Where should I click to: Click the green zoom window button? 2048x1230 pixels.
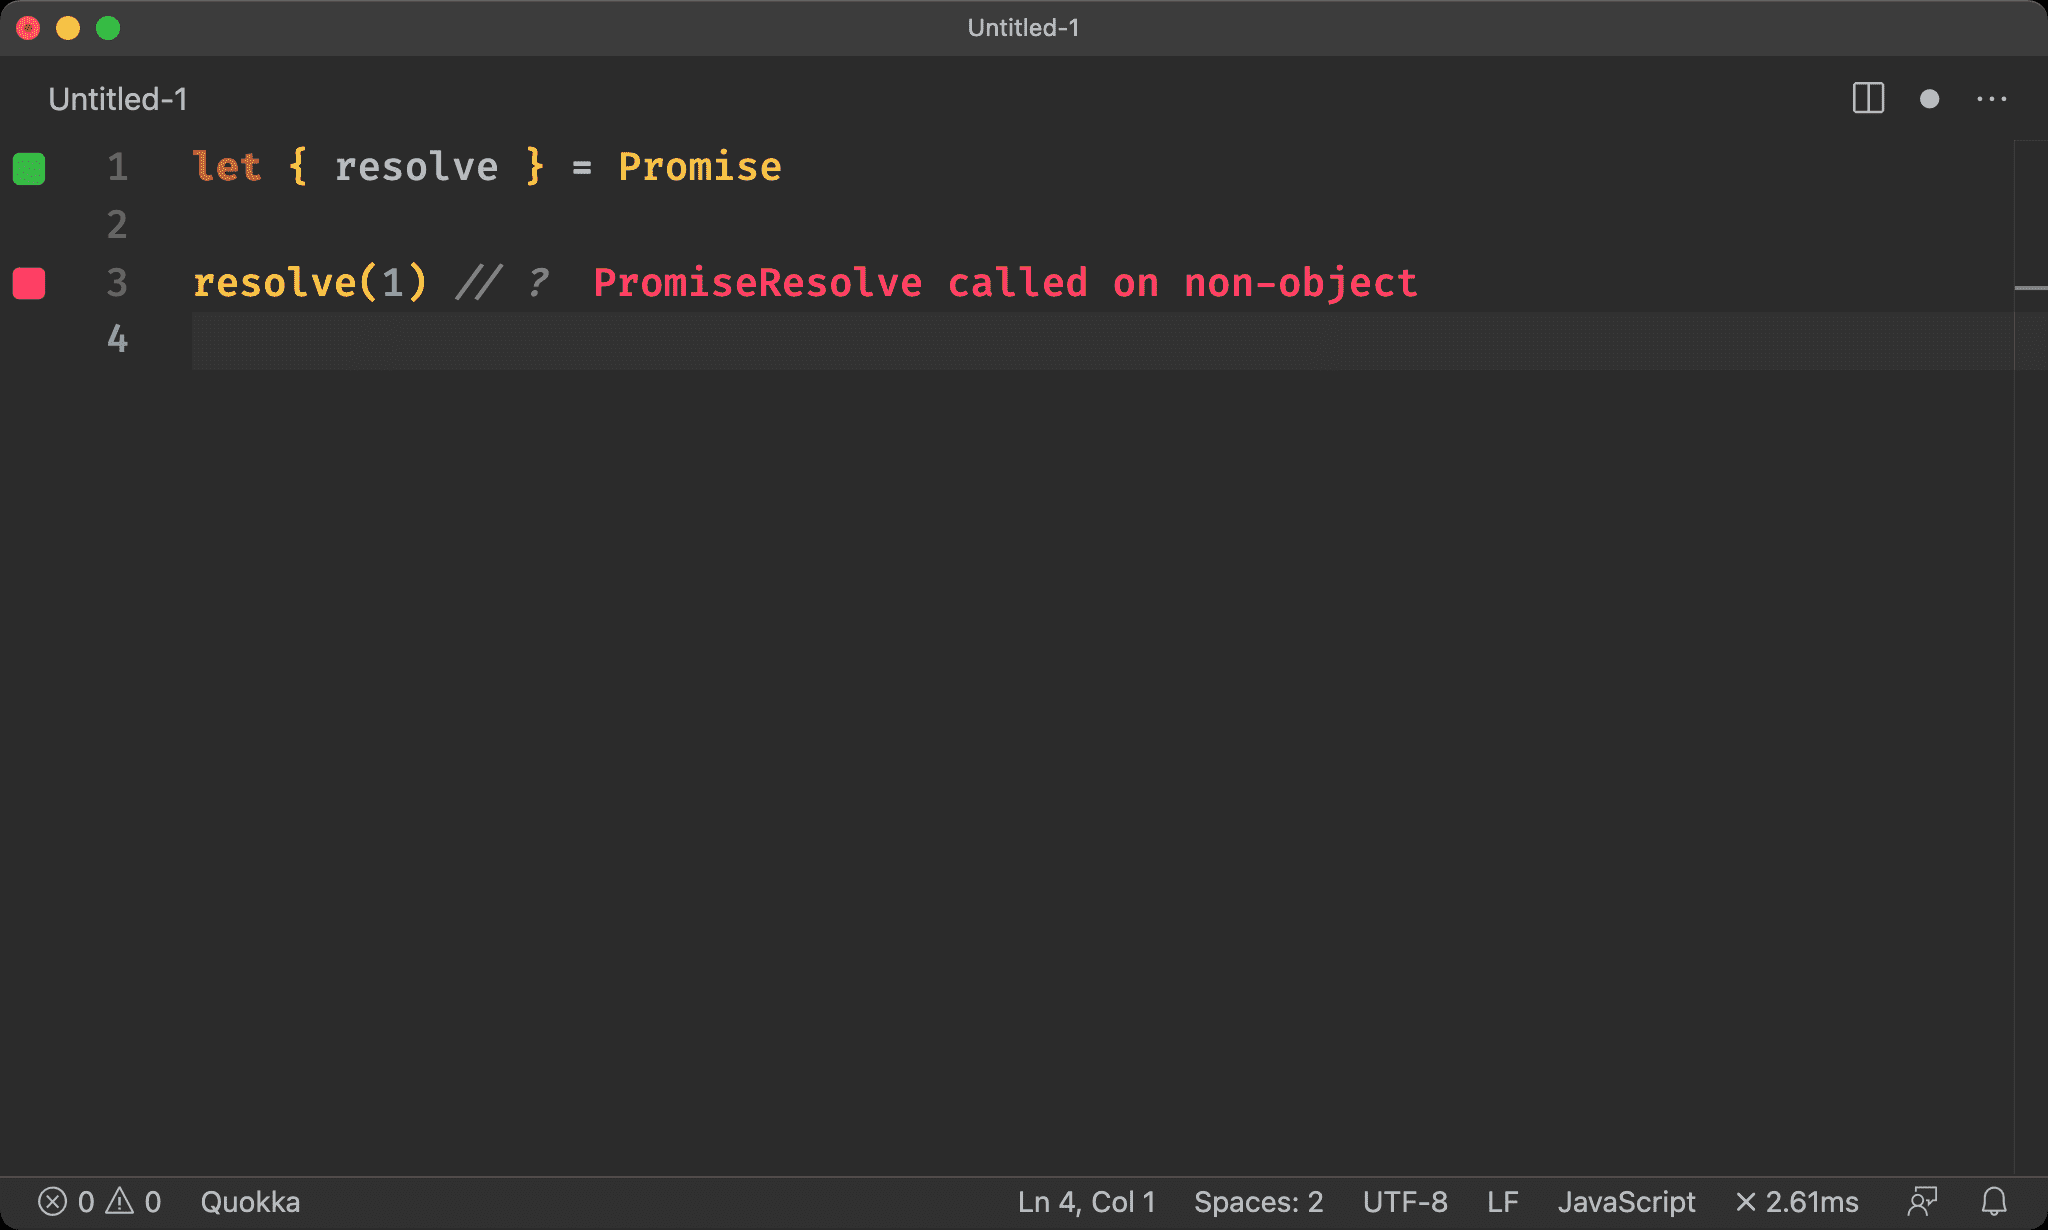[x=108, y=28]
